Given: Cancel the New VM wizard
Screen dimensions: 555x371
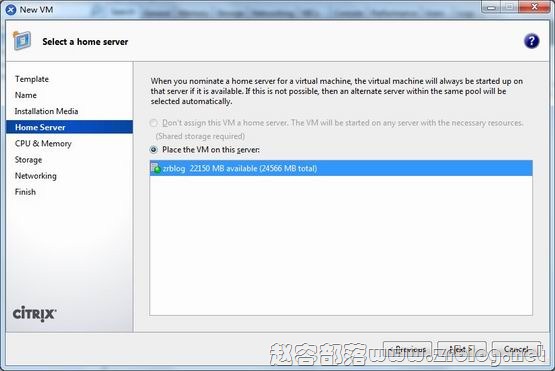Looking at the screenshot, I should pyautogui.click(x=516, y=349).
